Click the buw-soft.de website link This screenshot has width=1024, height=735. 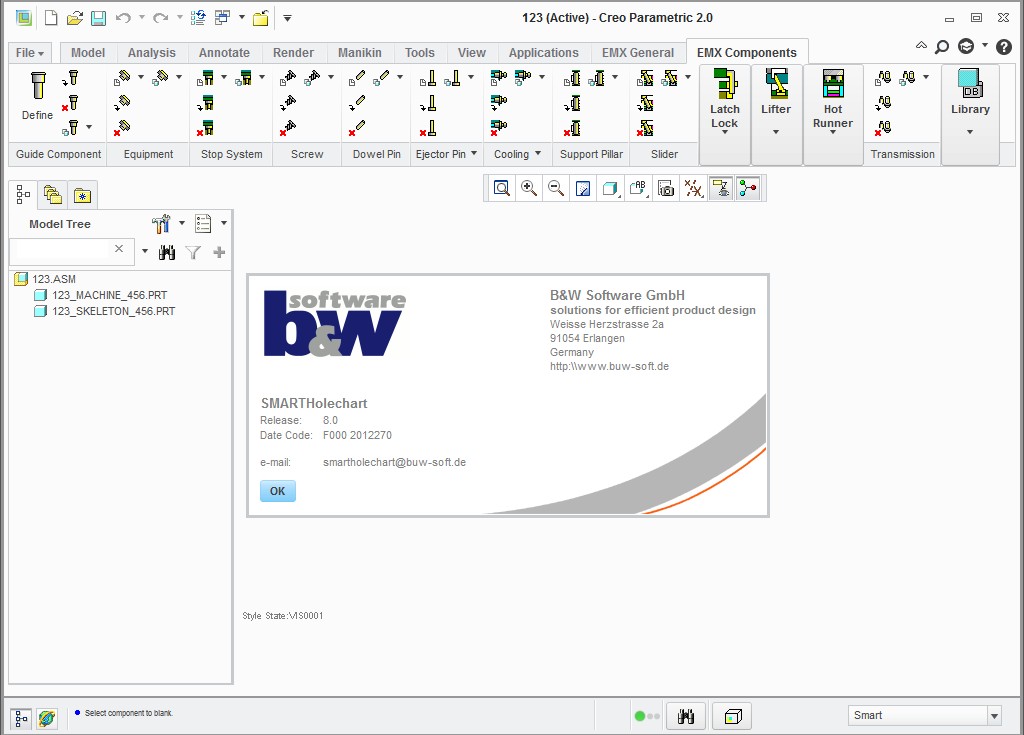[609, 367]
